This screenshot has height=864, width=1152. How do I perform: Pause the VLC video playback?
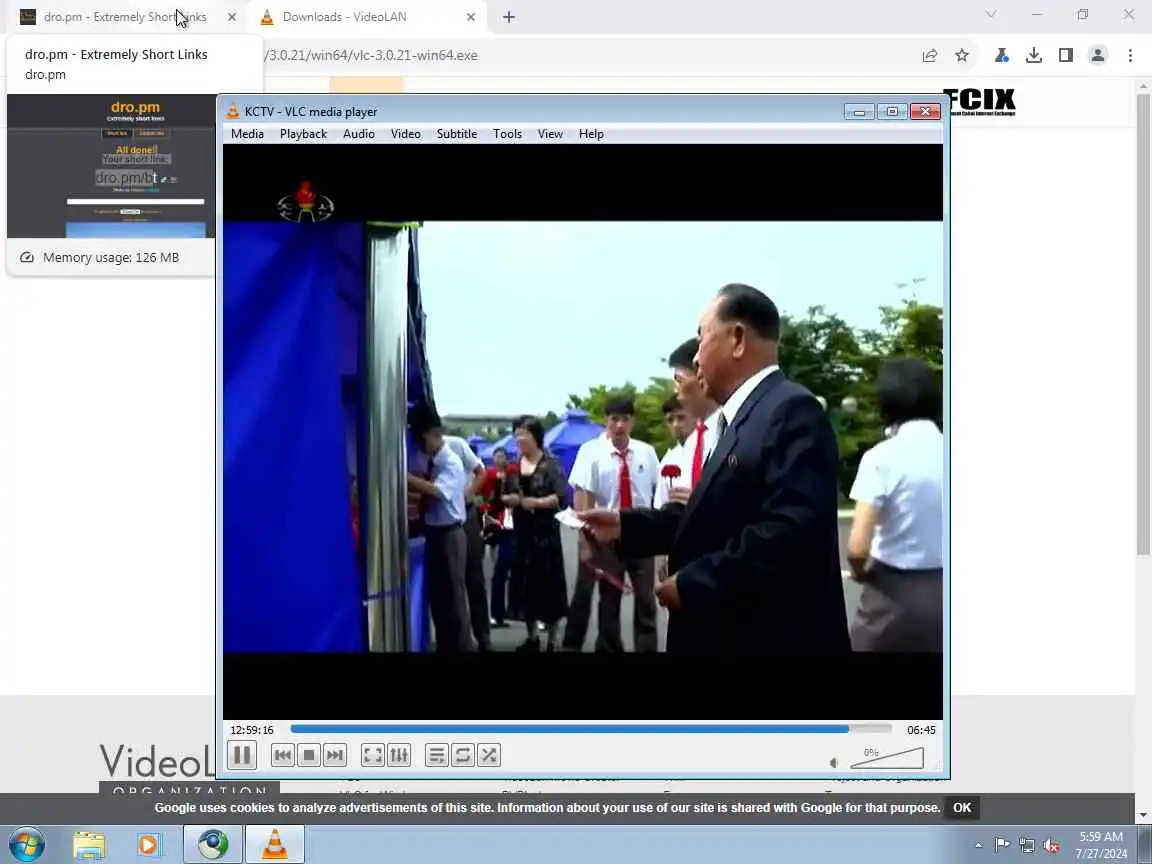pos(242,755)
